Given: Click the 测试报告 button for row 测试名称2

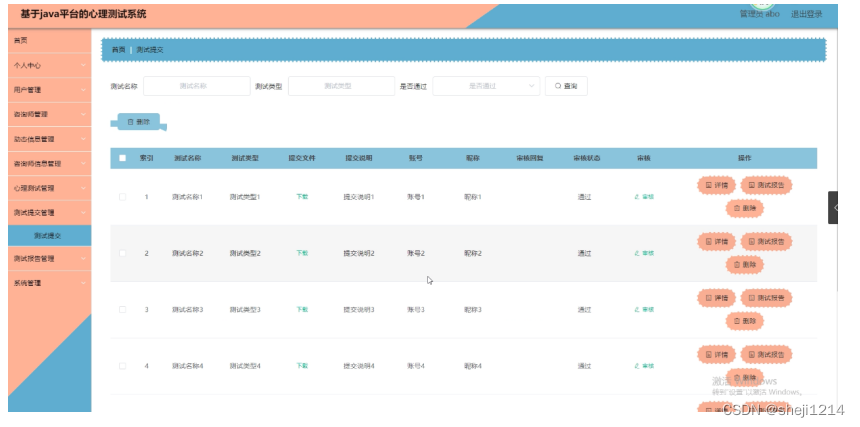Looking at the screenshot, I should tap(766, 242).
